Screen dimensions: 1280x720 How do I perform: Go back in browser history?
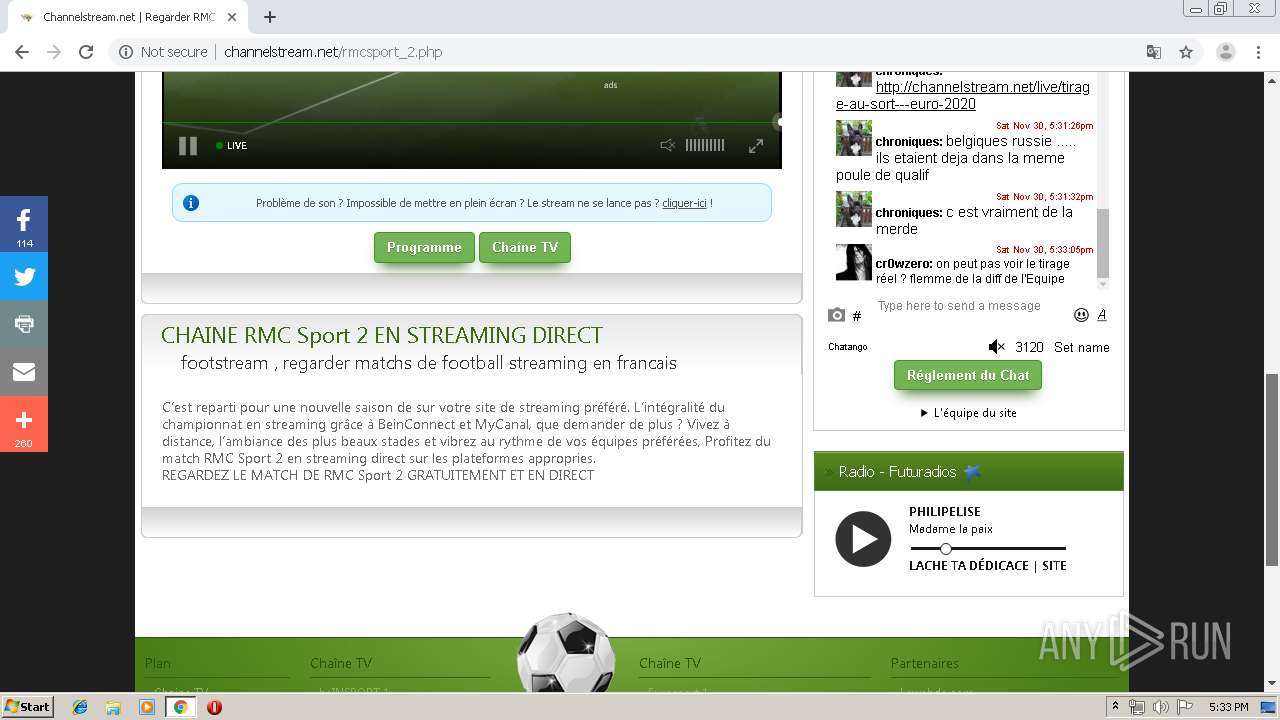coord(22,52)
